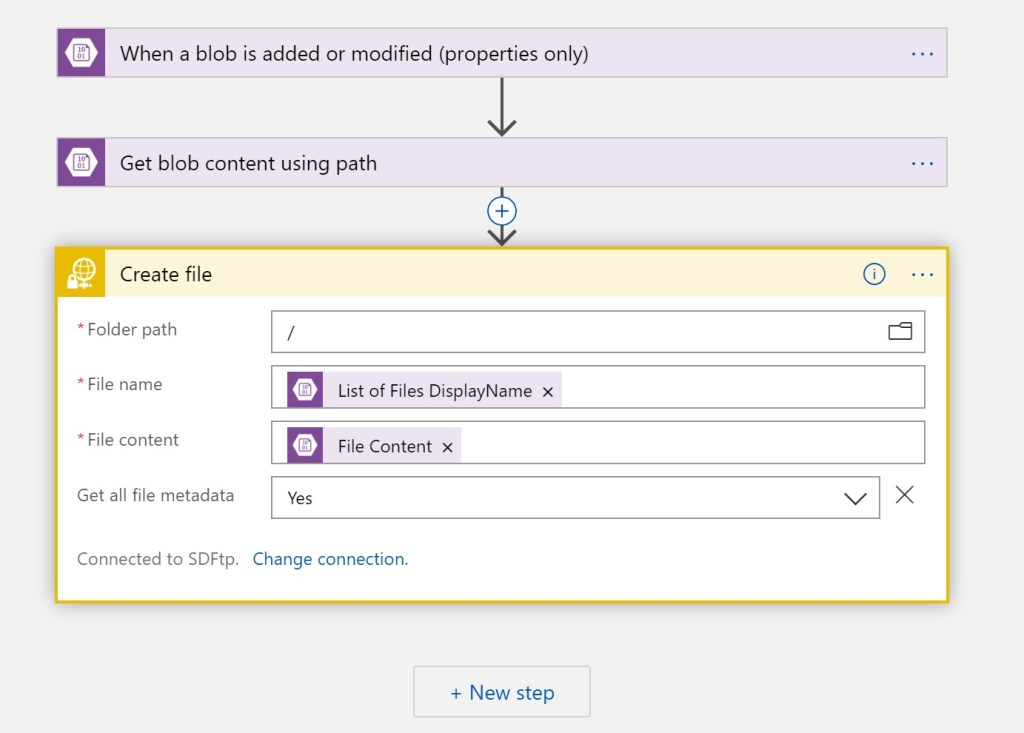Insert a step with the plus circle
The width and height of the screenshot is (1024, 733).
501,211
